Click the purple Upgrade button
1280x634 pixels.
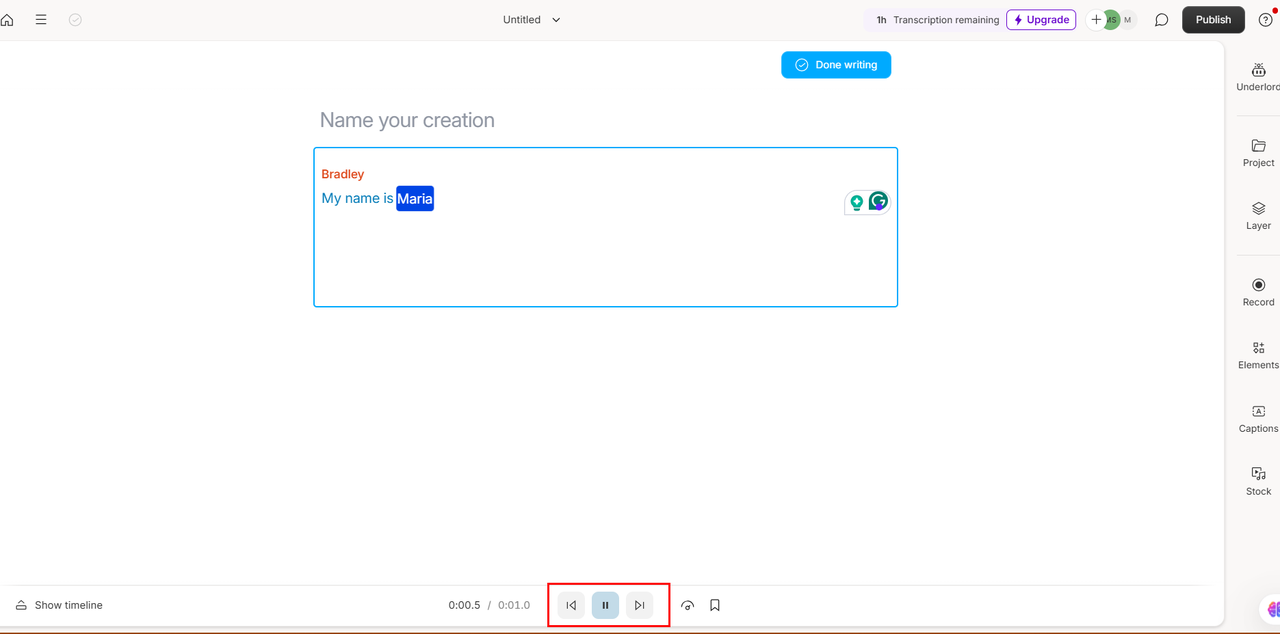pyautogui.click(x=1041, y=20)
